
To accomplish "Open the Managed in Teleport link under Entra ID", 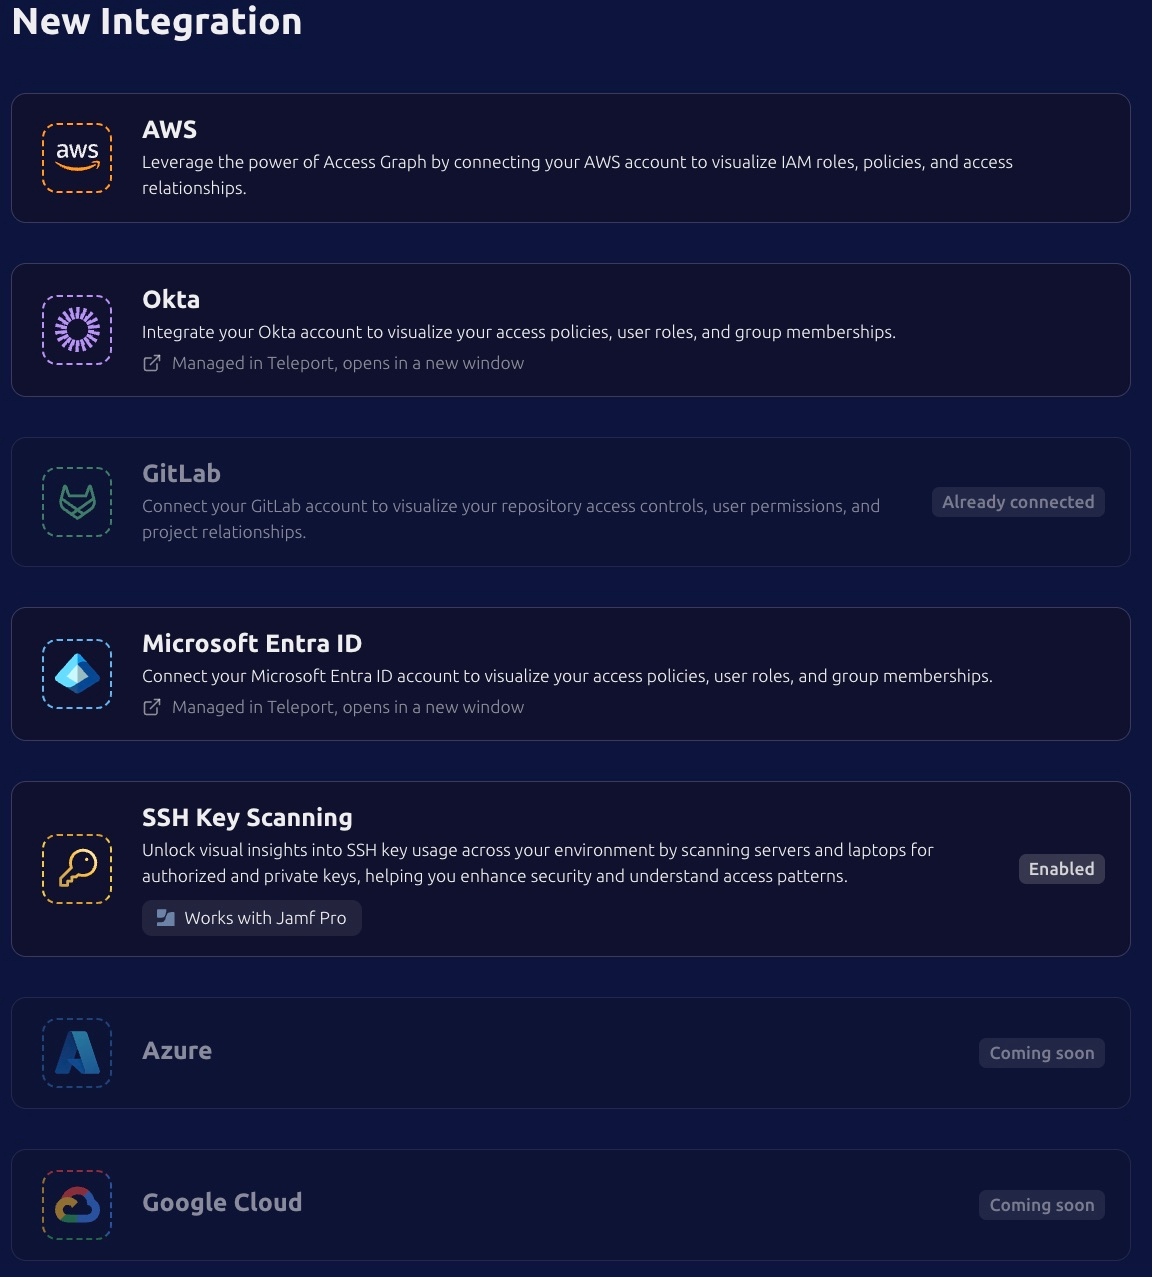I will click(x=348, y=707).
